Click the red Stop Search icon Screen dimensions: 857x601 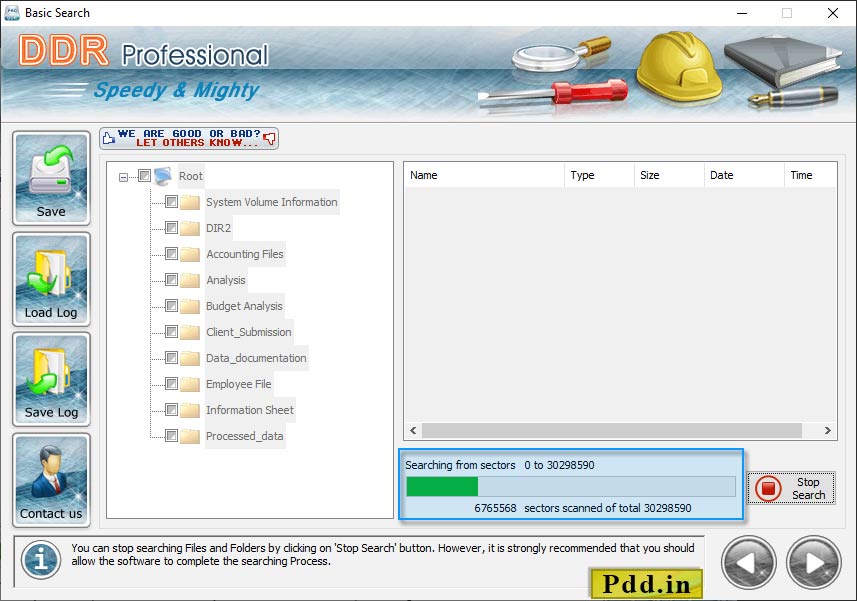point(768,488)
